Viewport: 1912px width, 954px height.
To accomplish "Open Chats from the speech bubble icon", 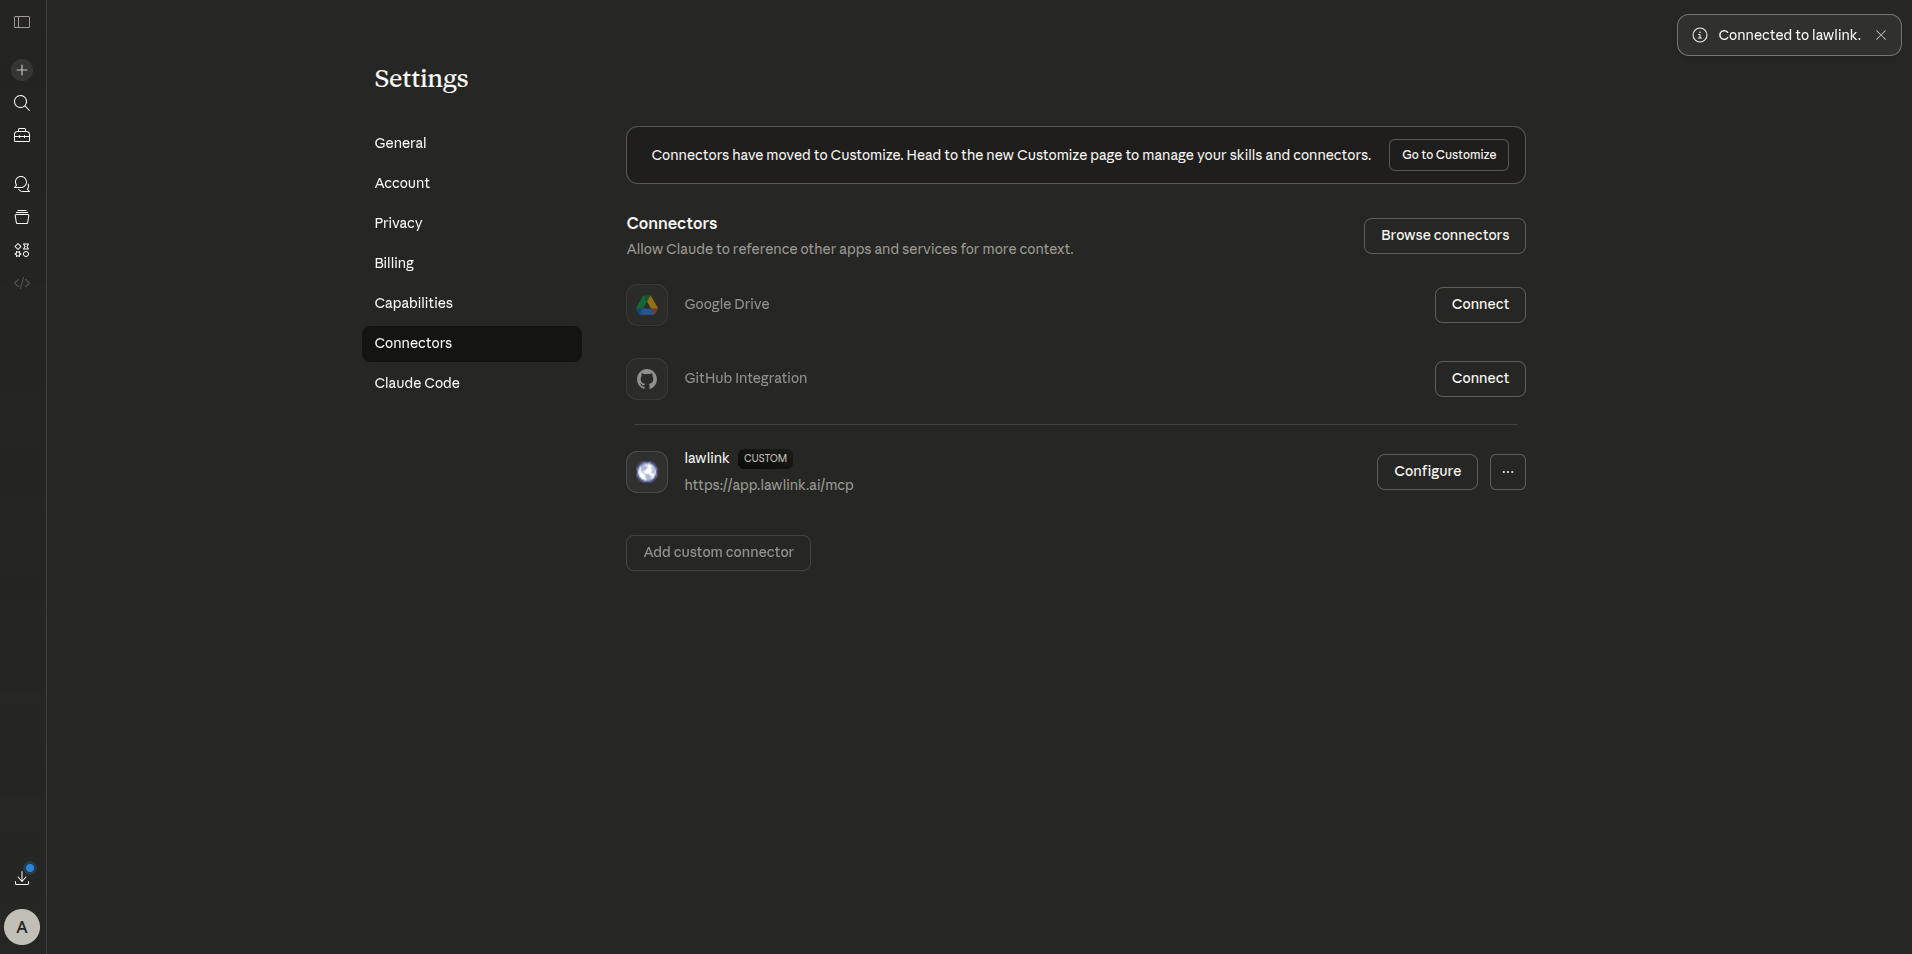I will point(22,184).
